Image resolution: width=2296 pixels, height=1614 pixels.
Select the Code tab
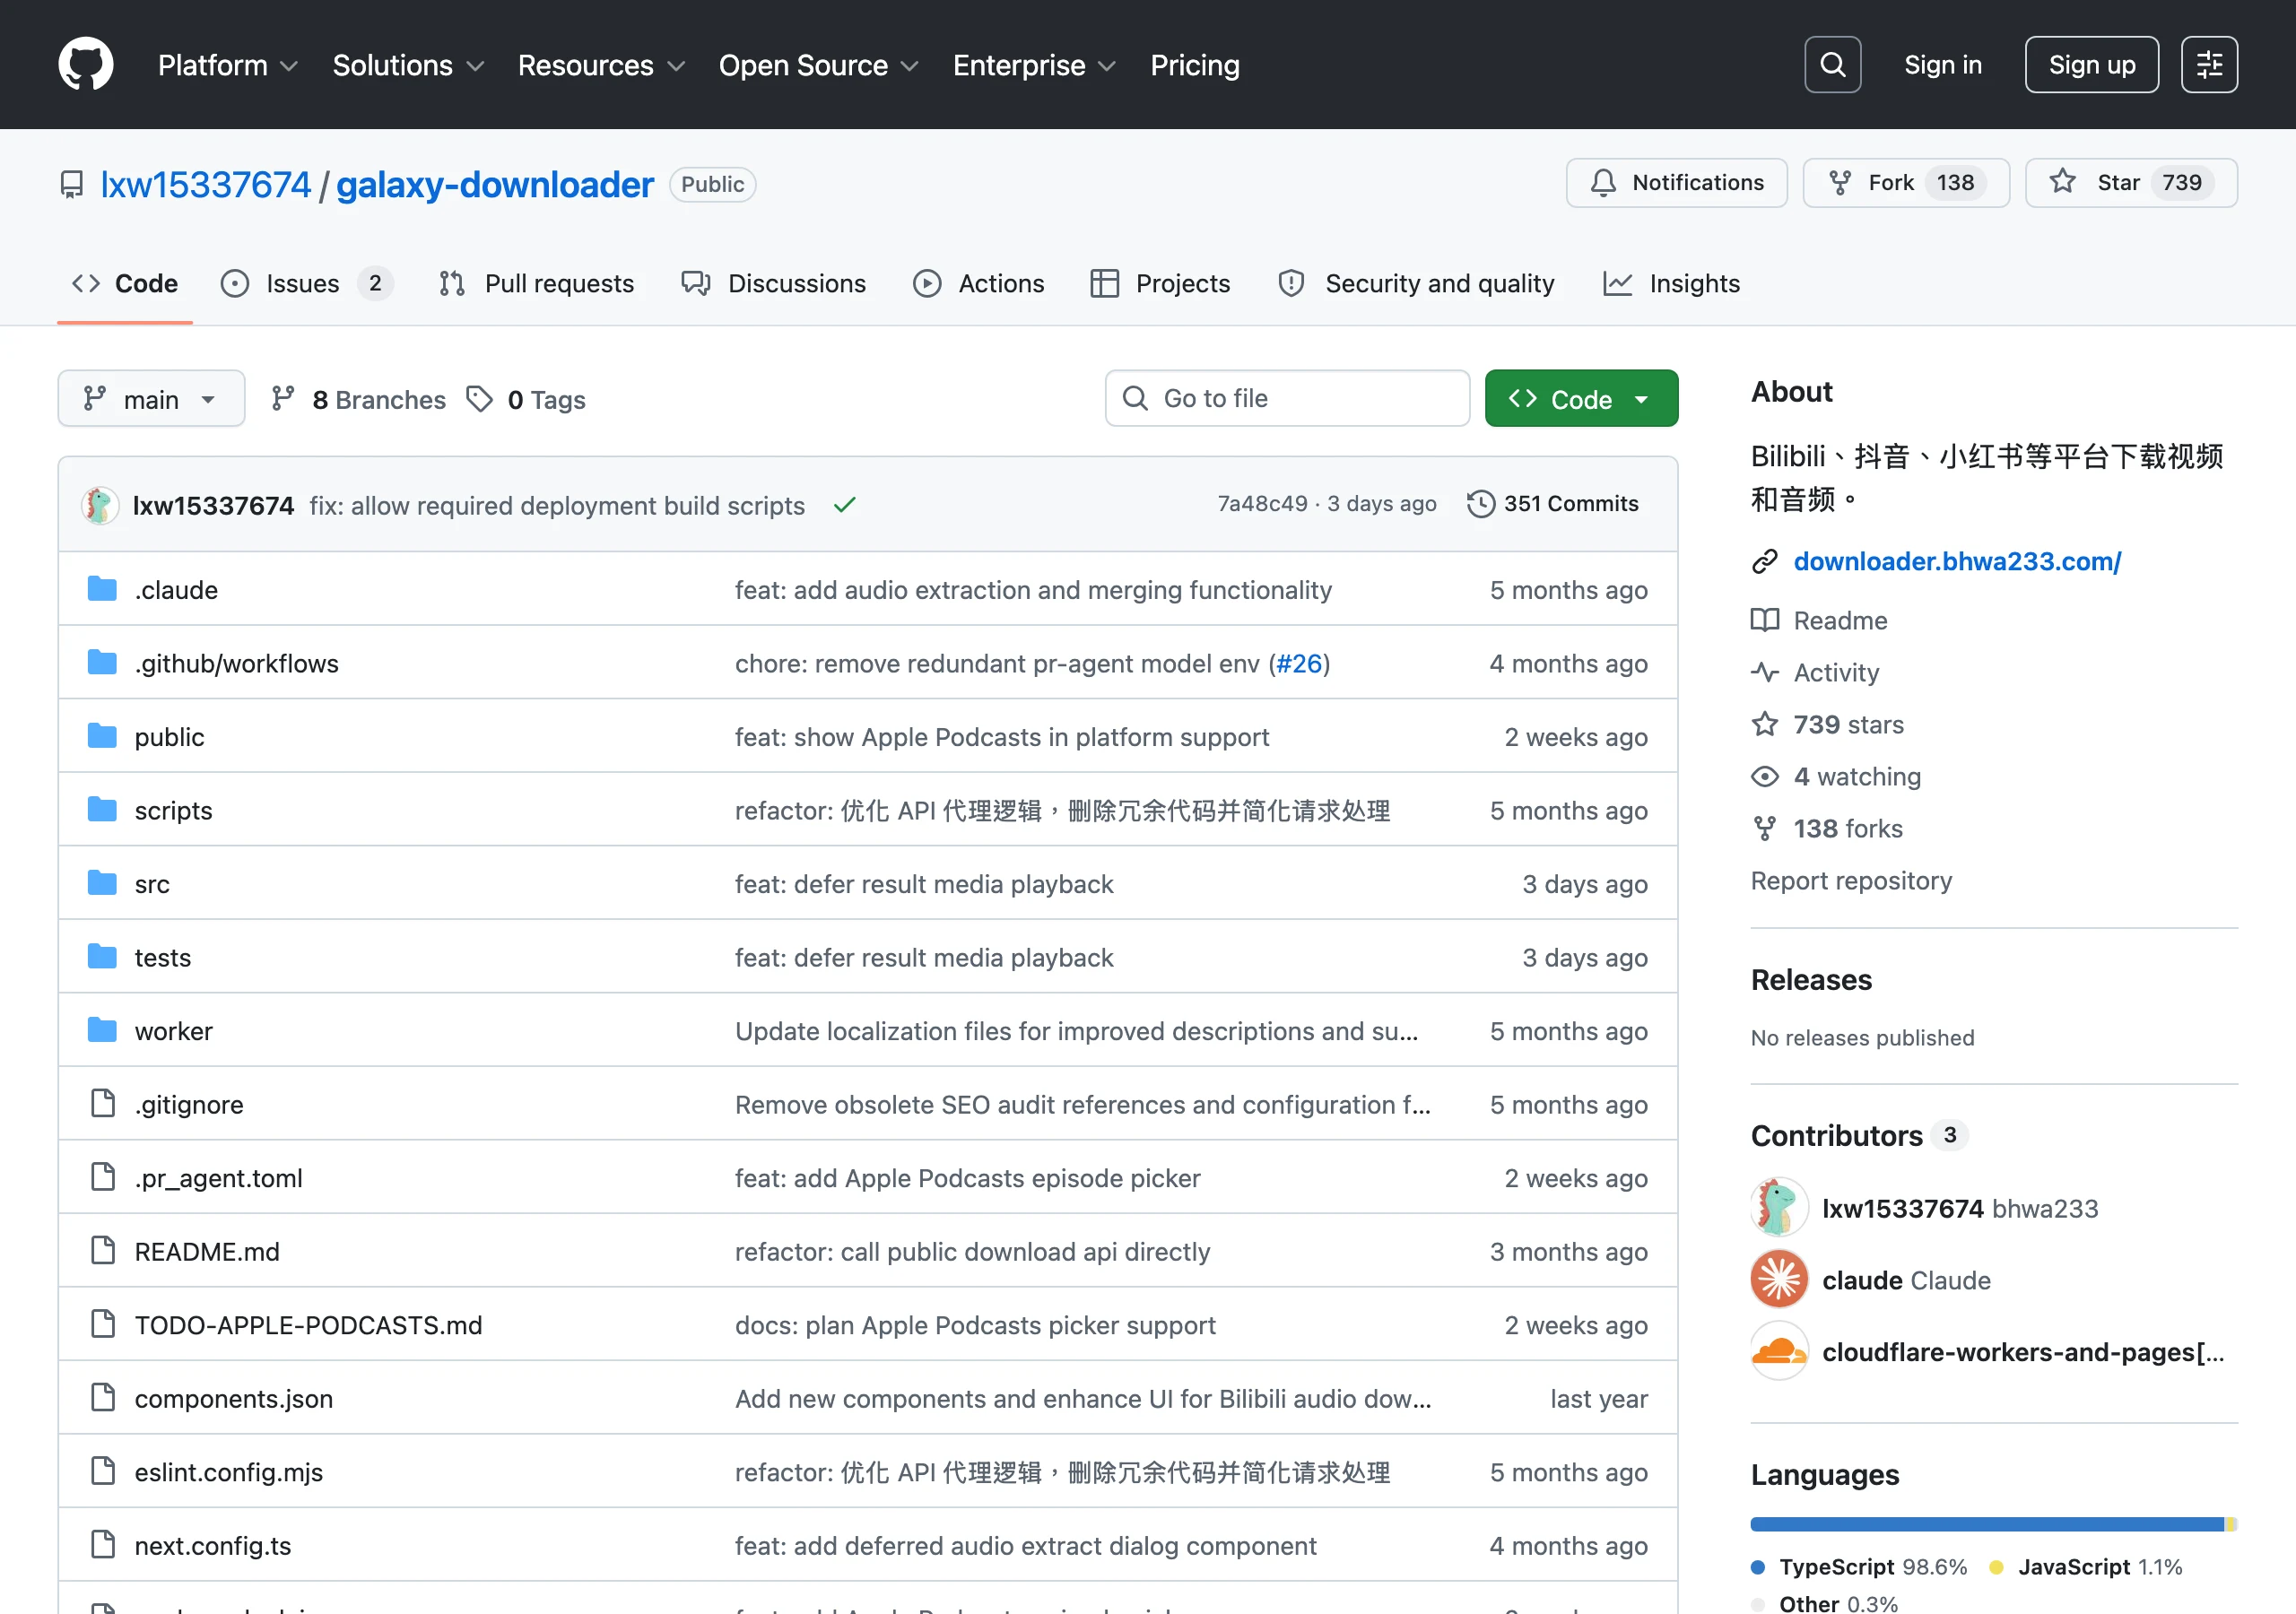(x=125, y=283)
